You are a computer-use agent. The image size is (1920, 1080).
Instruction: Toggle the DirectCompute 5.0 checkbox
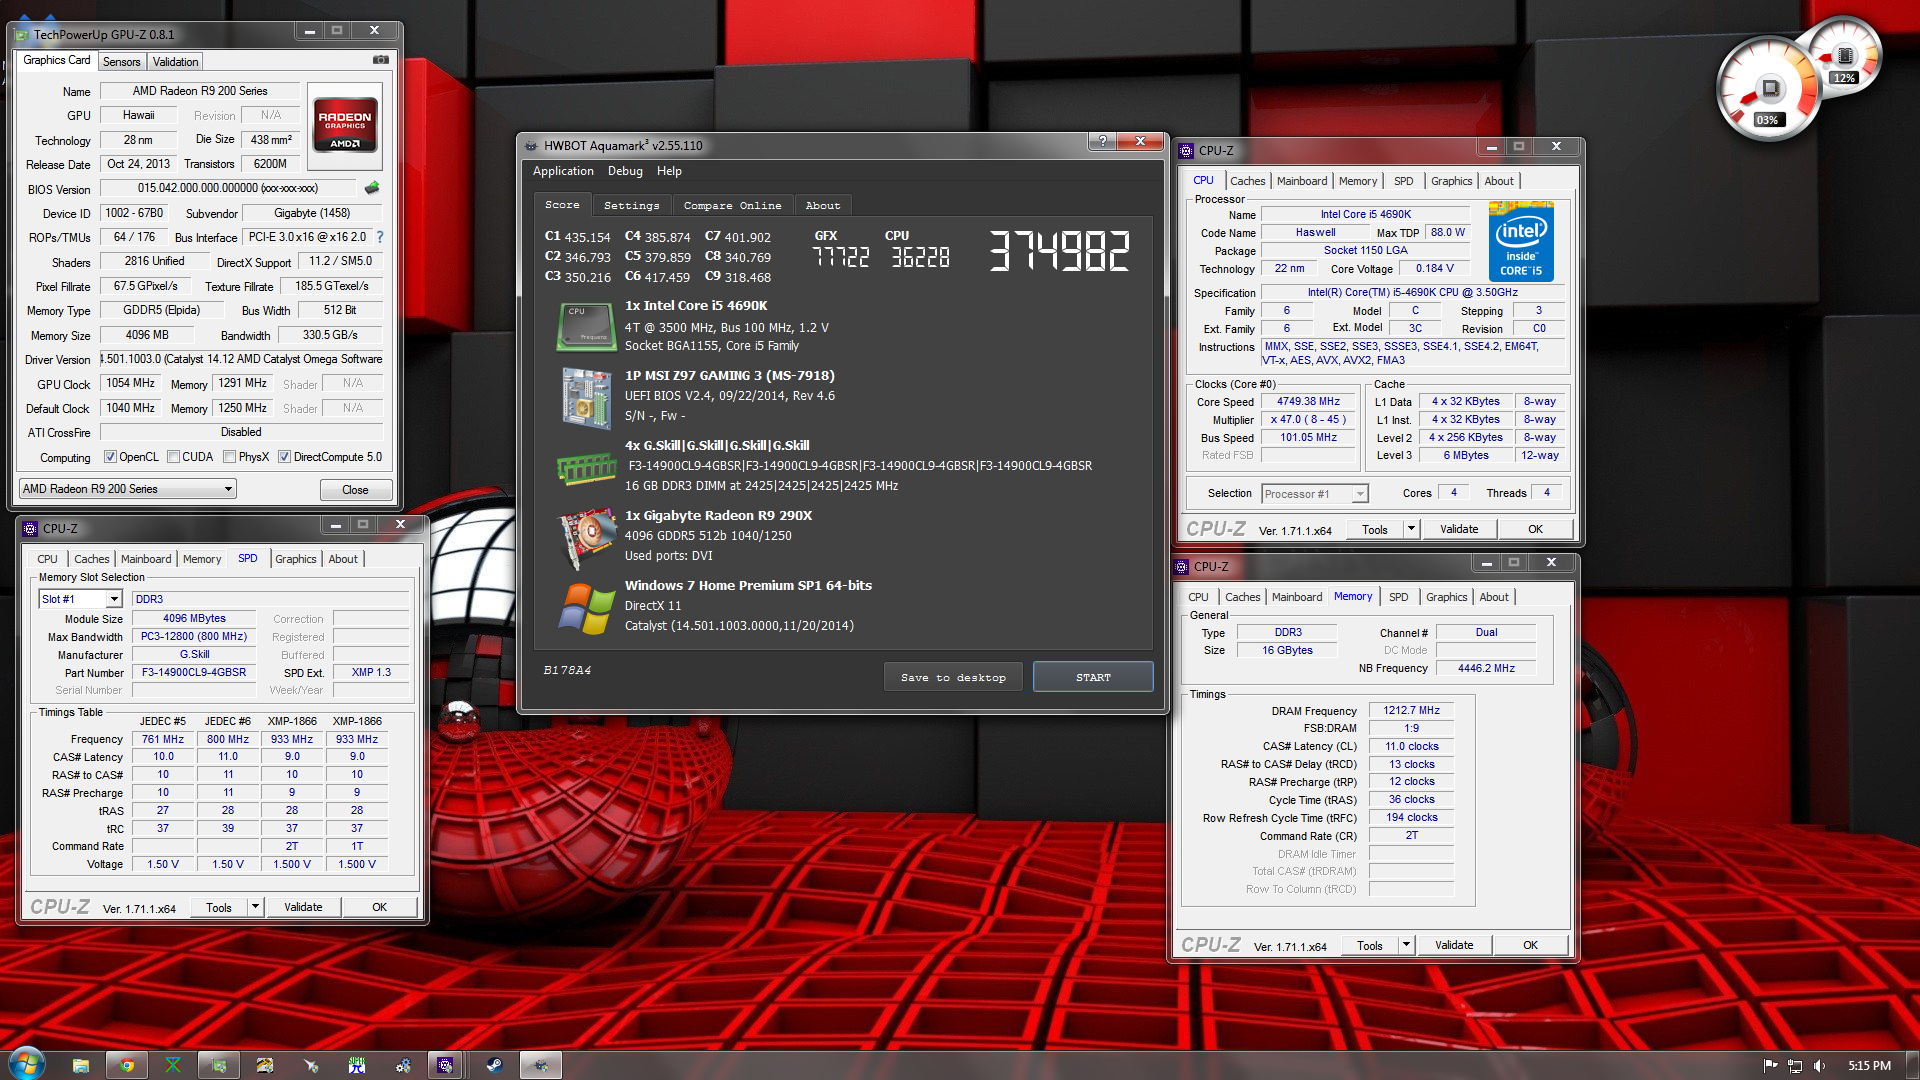(x=284, y=457)
